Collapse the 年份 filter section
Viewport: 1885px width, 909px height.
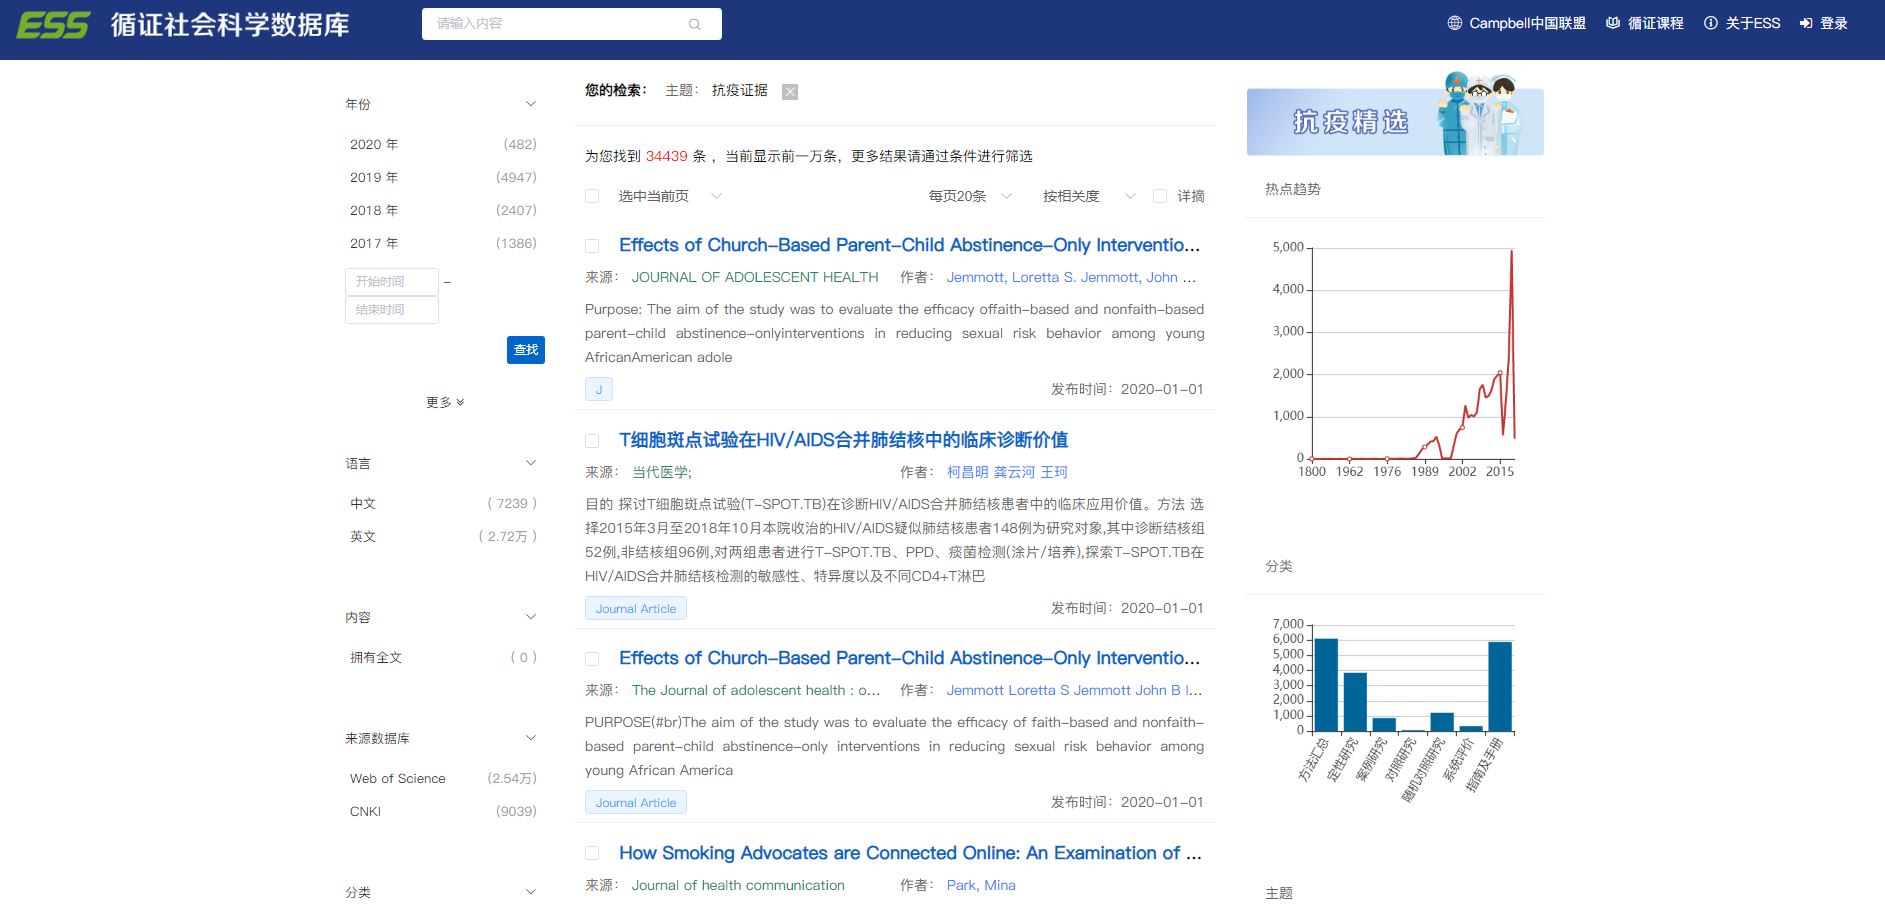pos(531,104)
